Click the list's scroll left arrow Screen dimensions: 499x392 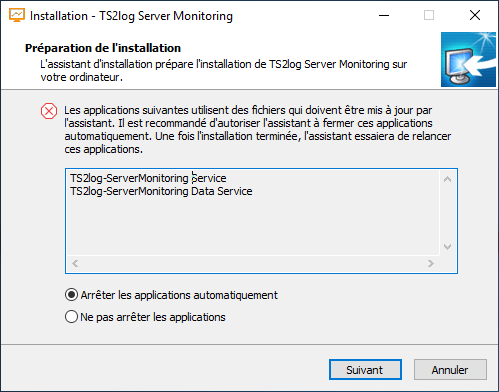pos(75,264)
